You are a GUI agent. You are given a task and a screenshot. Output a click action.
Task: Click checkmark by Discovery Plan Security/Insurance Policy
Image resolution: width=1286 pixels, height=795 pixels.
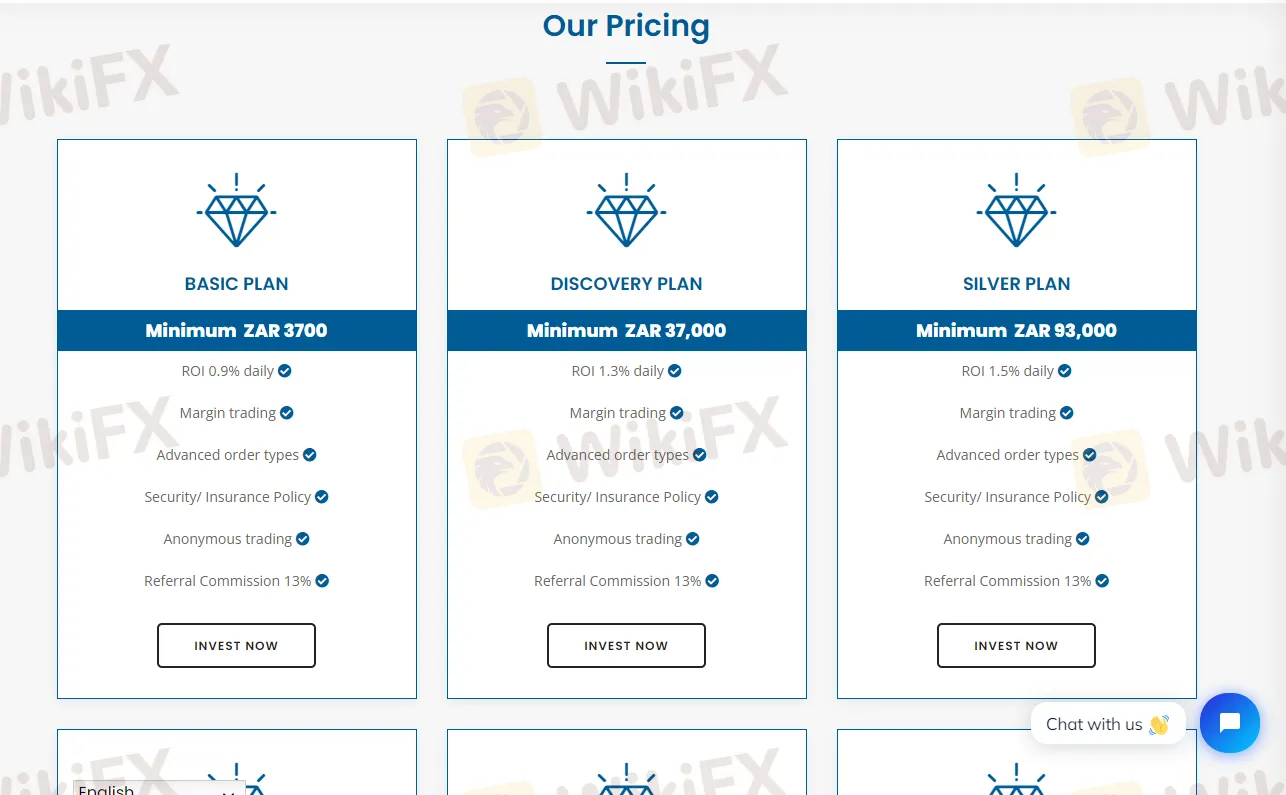[x=712, y=497]
